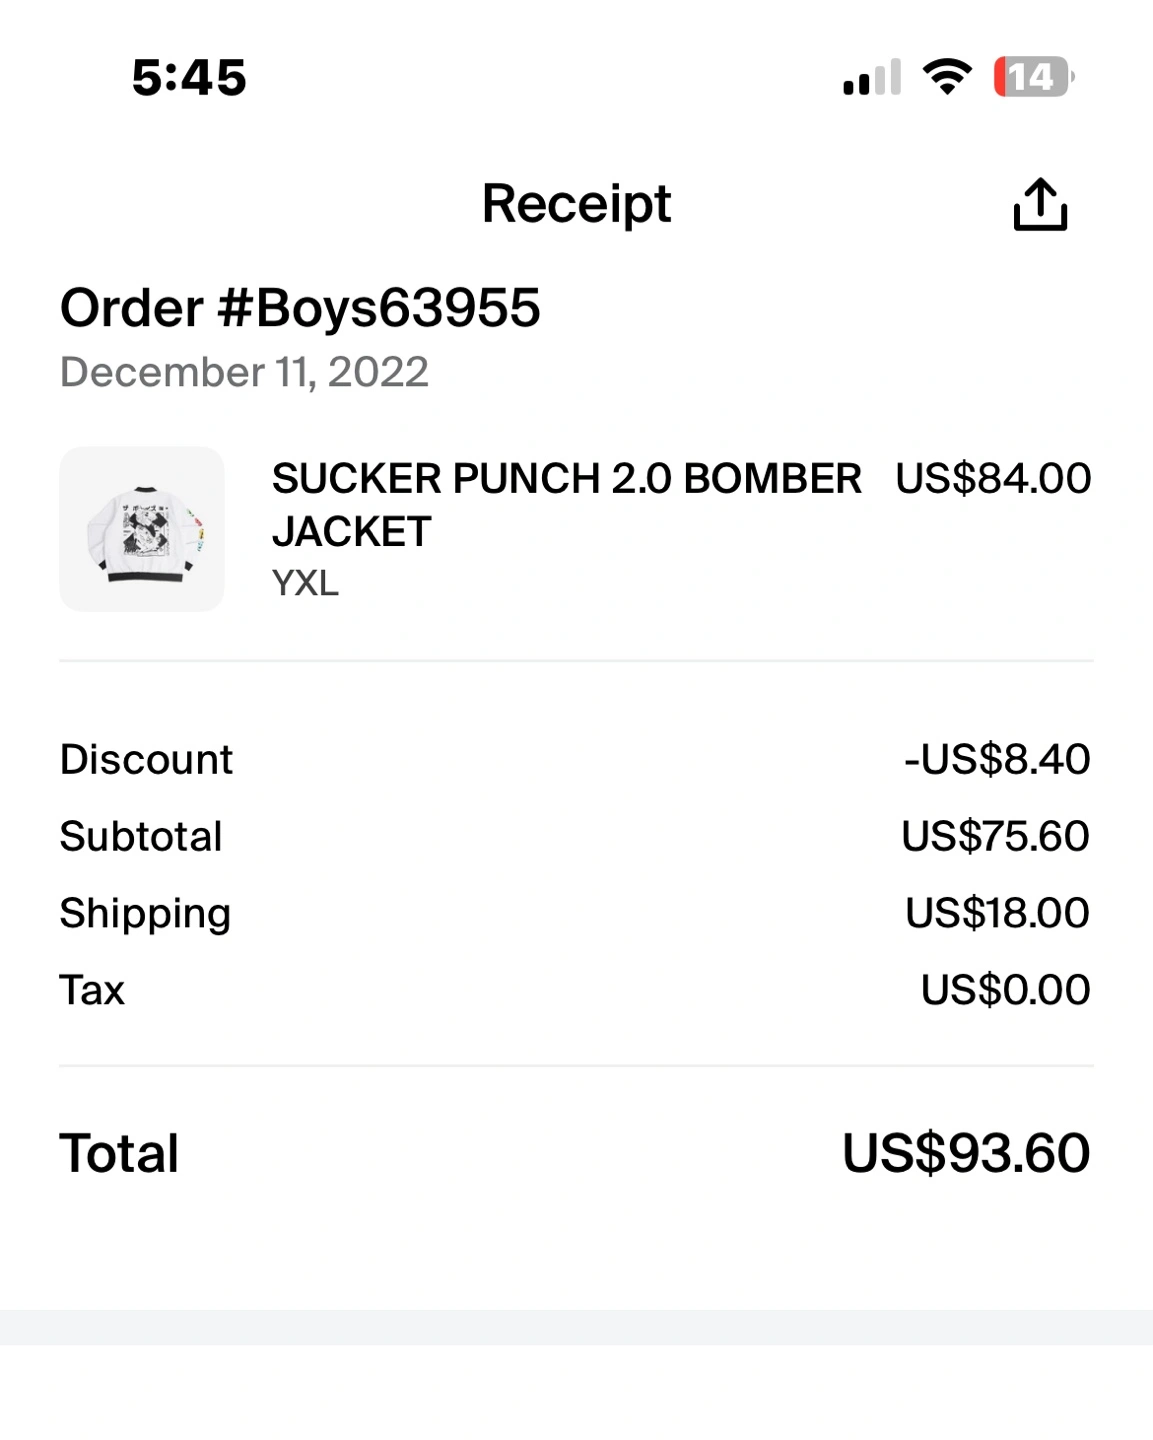Tap the US$84.00 item price

pos(993,478)
